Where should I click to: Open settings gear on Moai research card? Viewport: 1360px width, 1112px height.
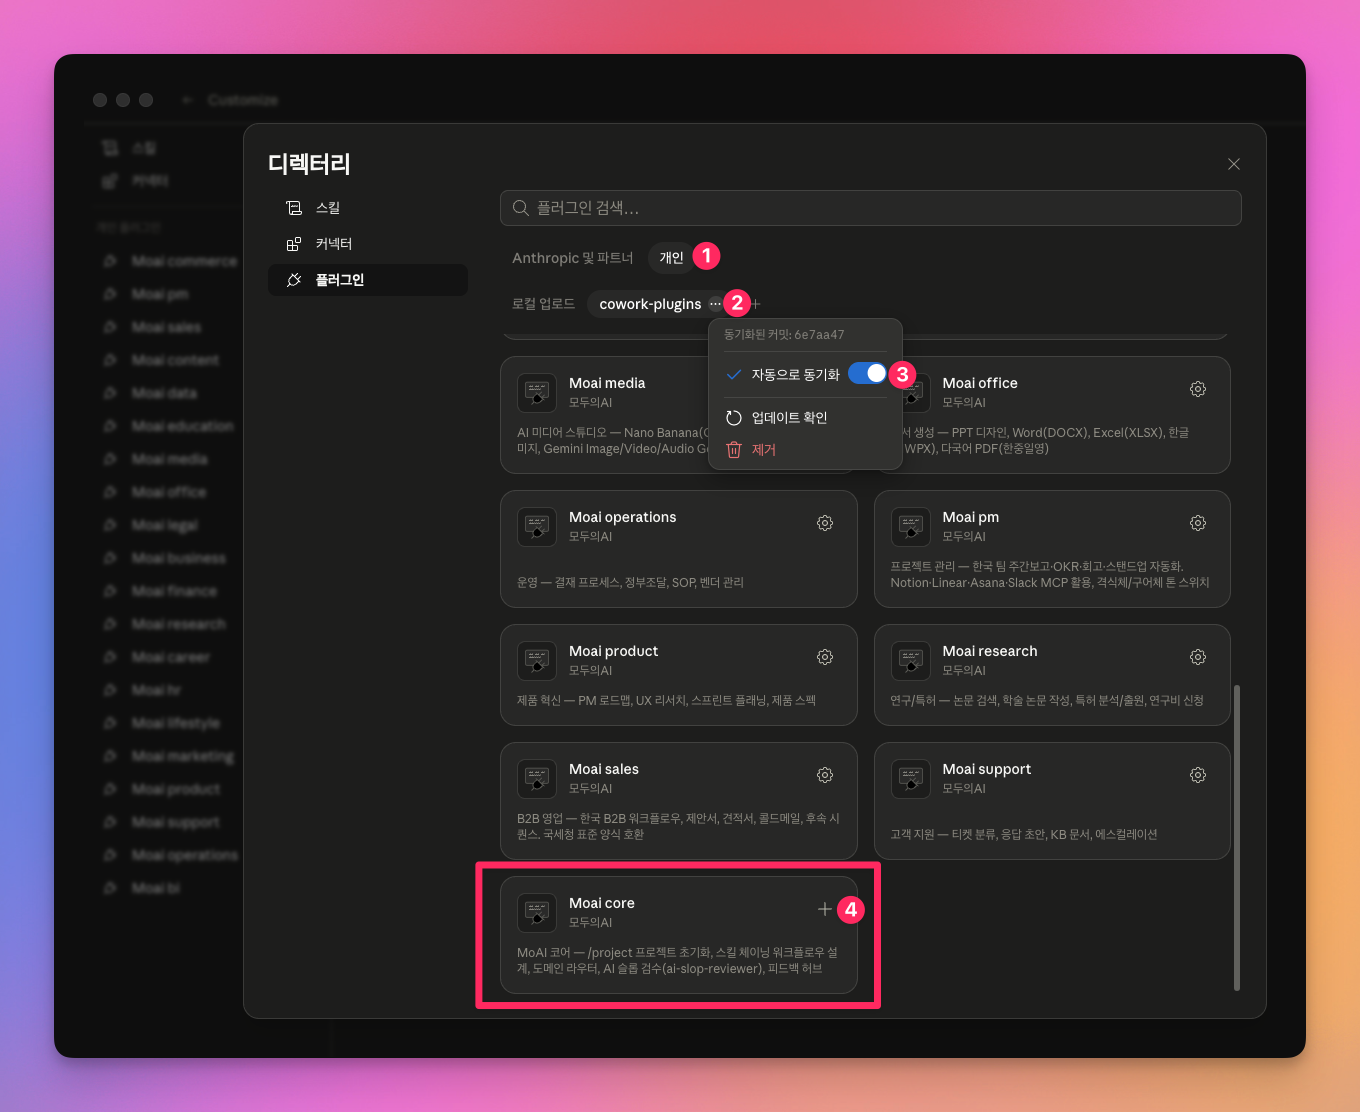(1198, 657)
